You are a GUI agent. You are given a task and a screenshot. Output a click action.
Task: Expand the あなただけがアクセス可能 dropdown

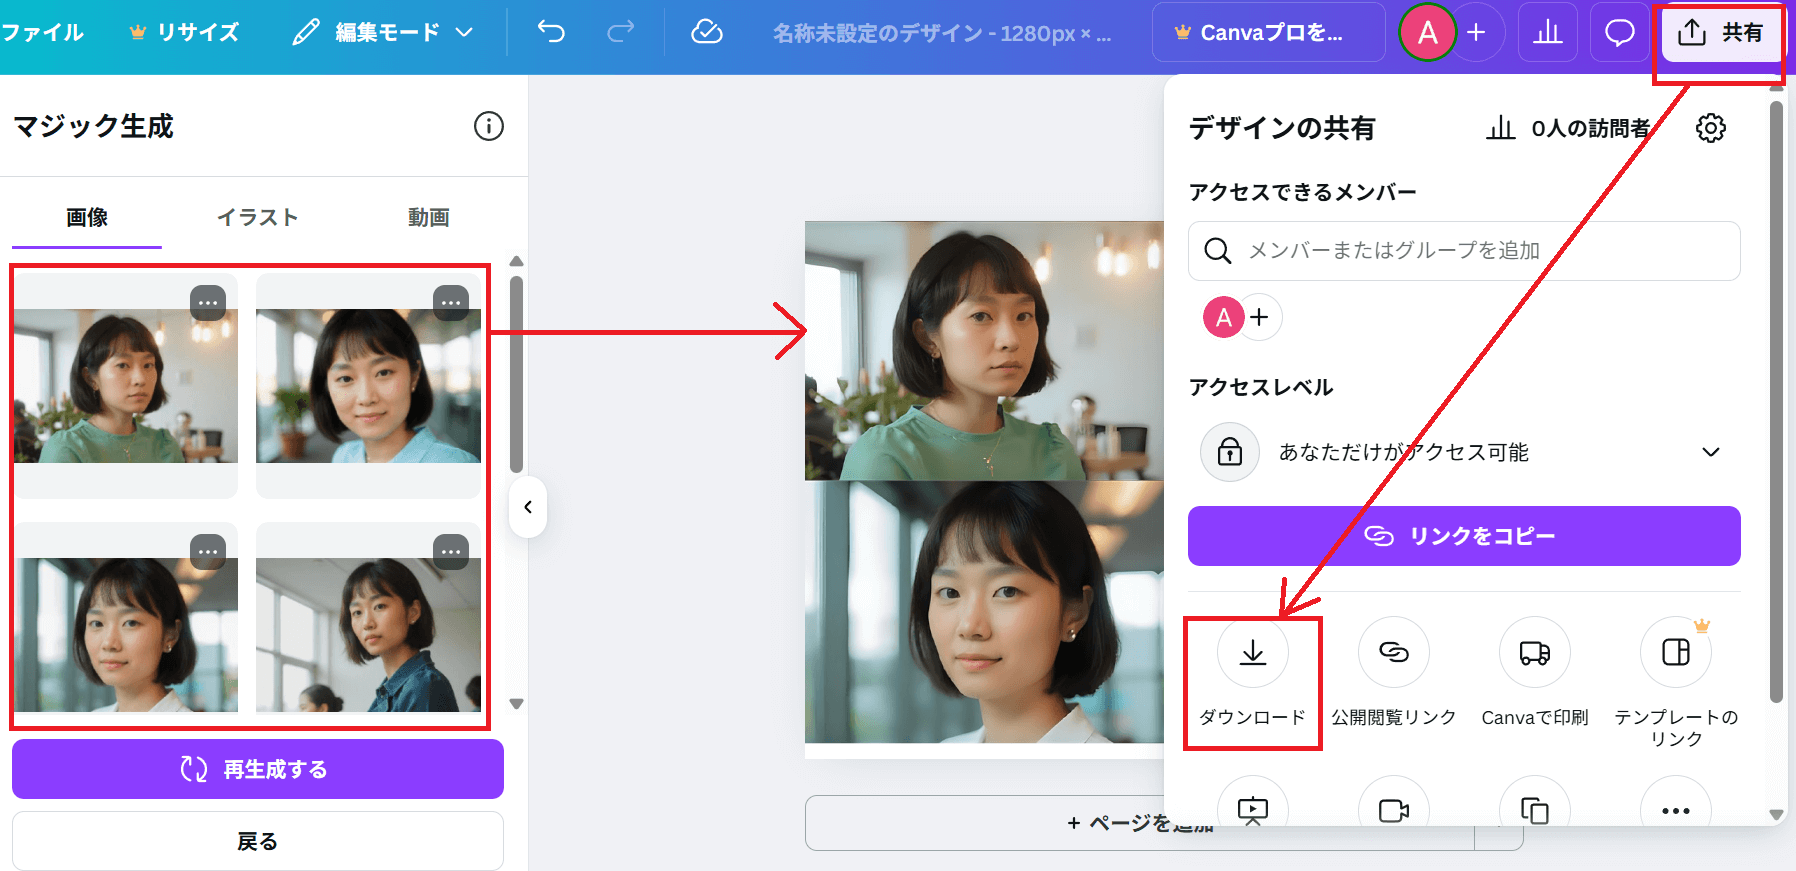click(x=1464, y=452)
